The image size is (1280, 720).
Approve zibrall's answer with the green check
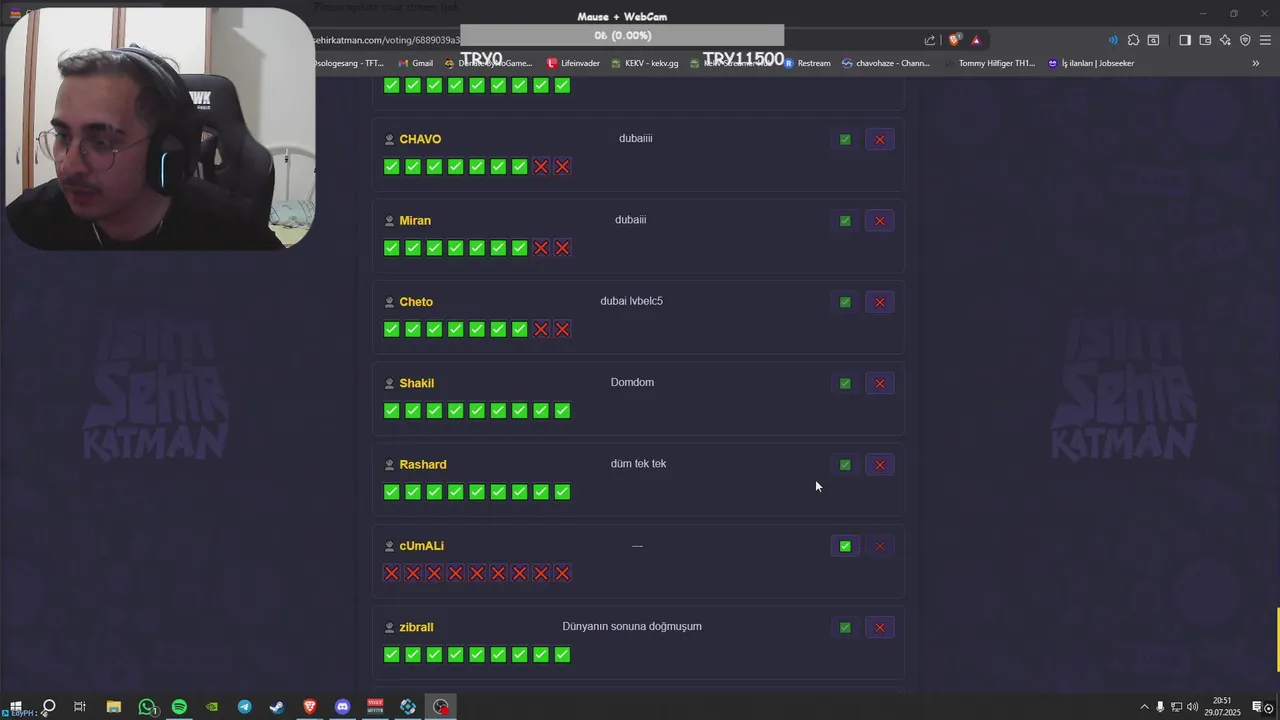[x=845, y=627]
